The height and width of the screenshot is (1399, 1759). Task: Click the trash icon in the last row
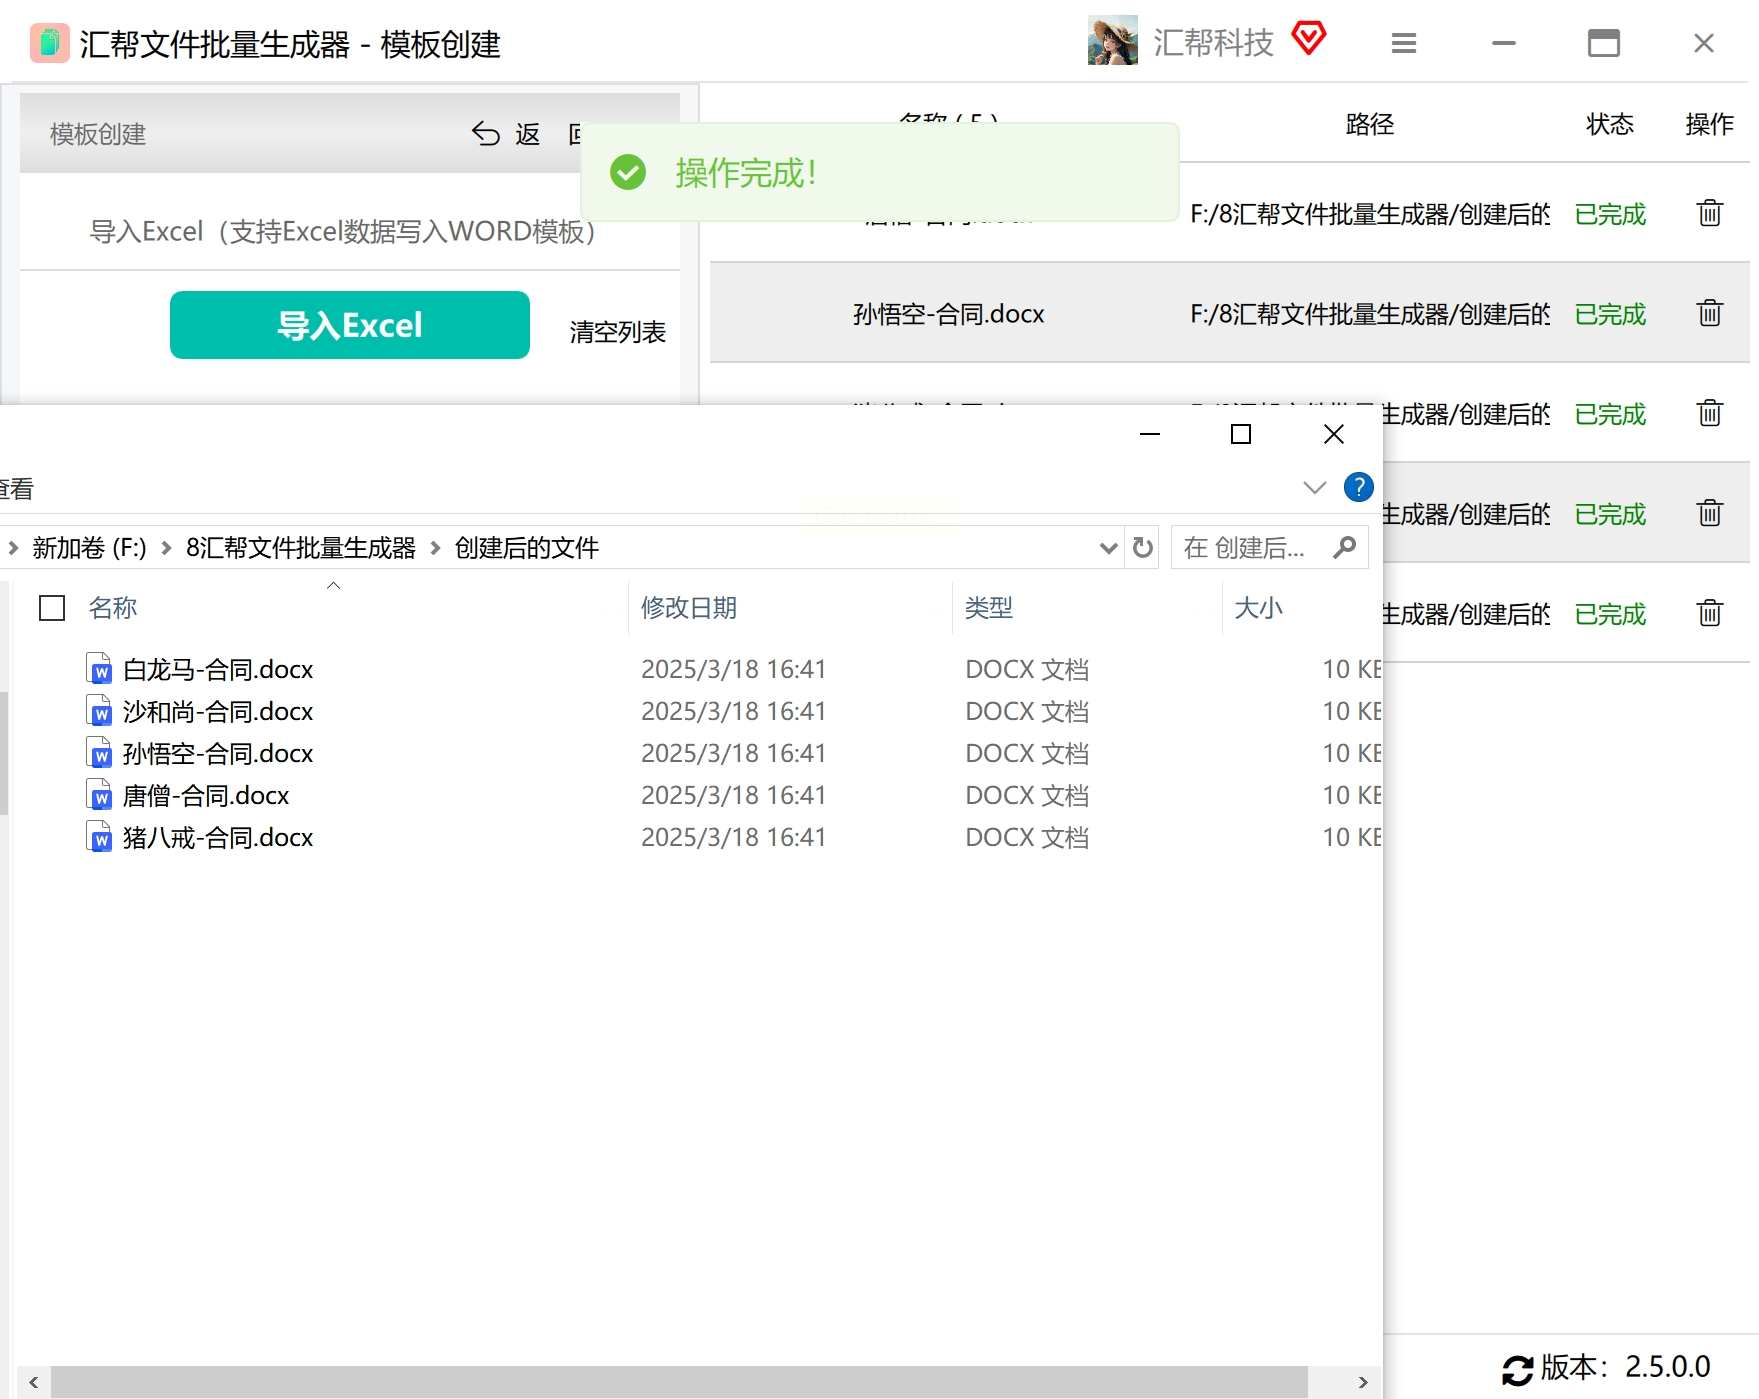[x=1709, y=613]
